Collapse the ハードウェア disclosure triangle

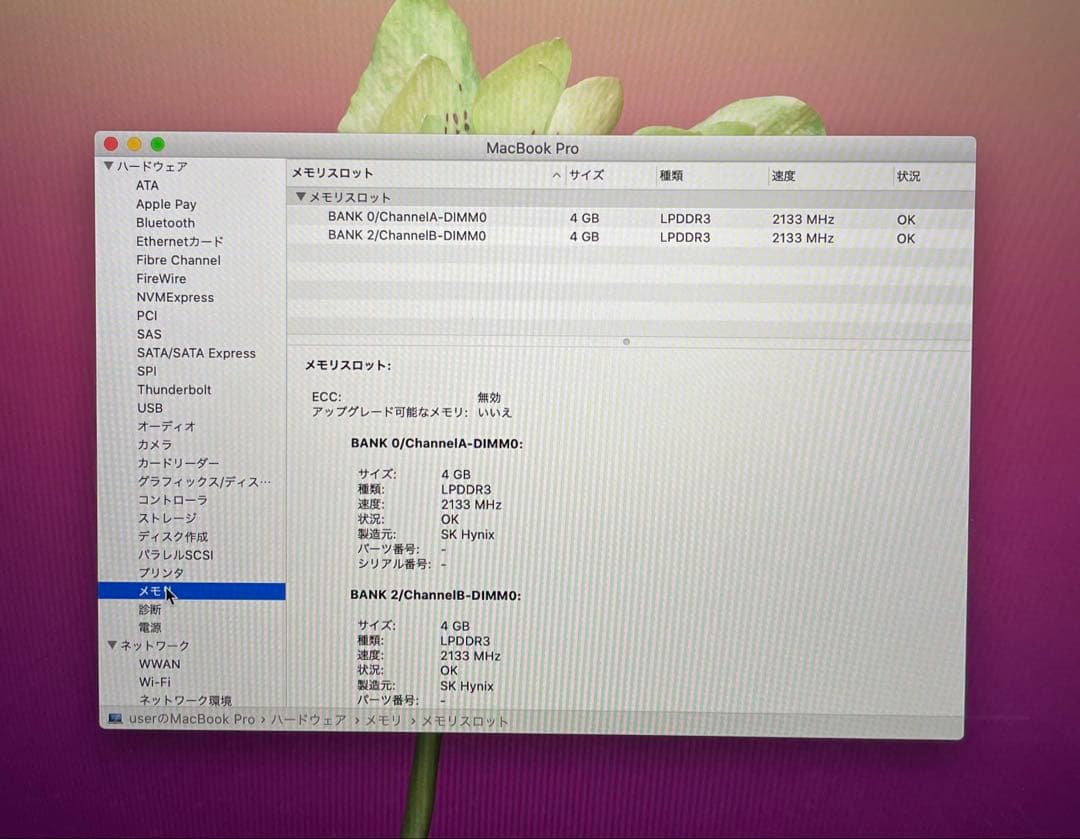click(110, 166)
